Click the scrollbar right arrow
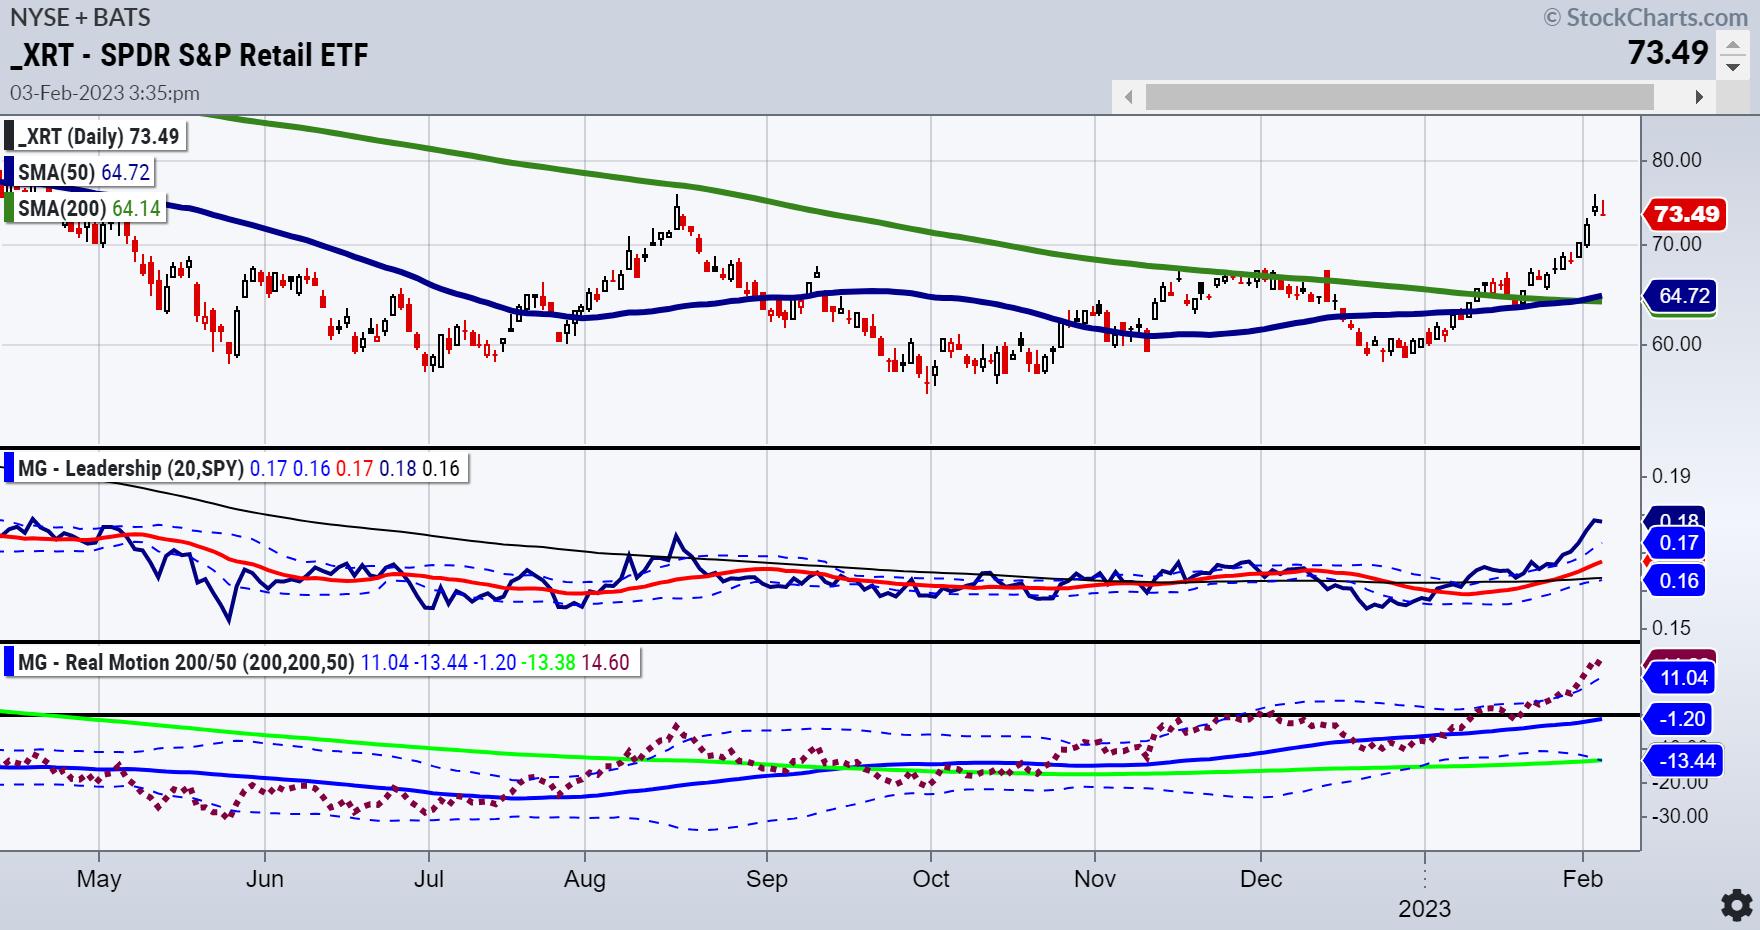 pos(1699,97)
